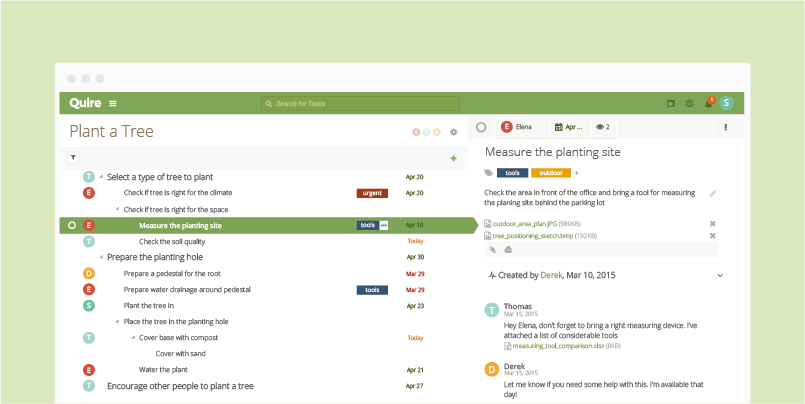Toggle the completion circle in detail panel
The height and width of the screenshot is (404, 805).
[x=481, y=127]
